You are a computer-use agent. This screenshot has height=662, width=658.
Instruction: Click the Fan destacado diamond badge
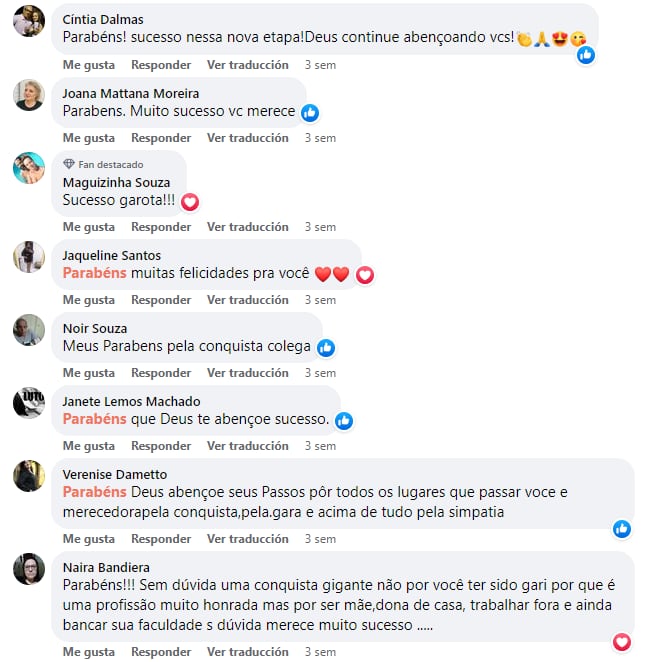tap(69, 164)
